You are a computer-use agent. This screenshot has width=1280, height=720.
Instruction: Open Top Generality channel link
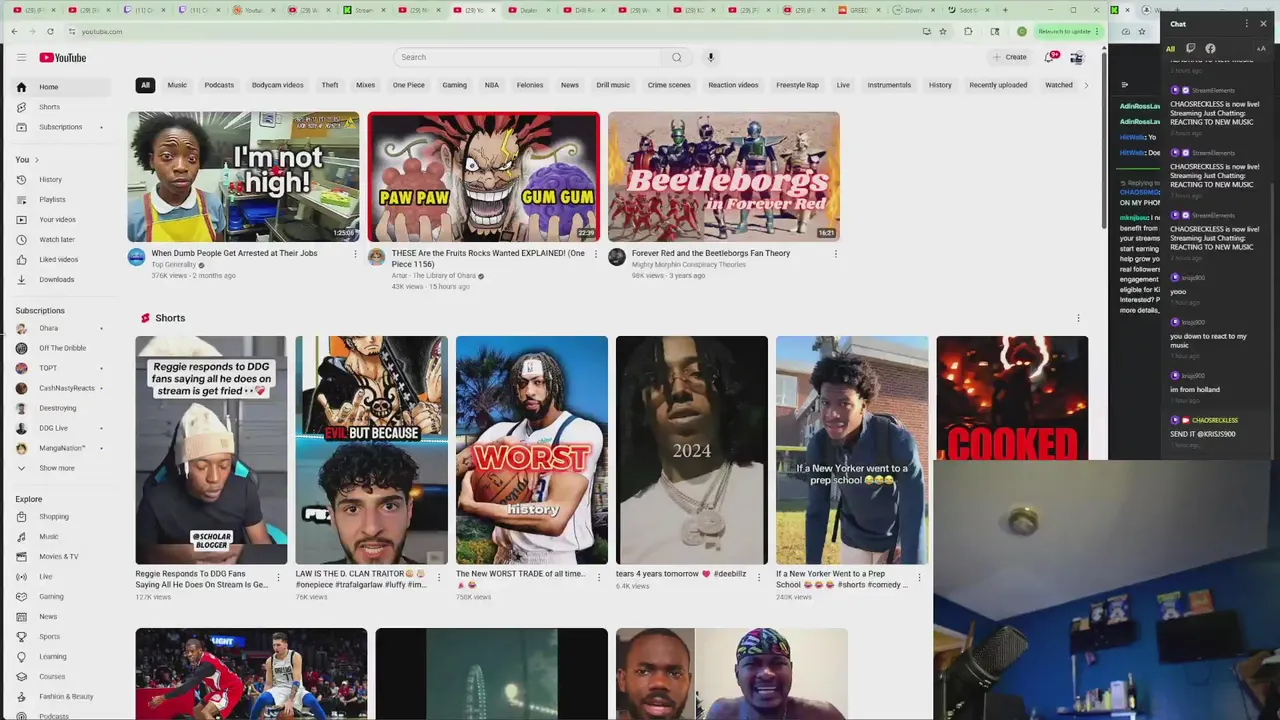pos(174,265)
